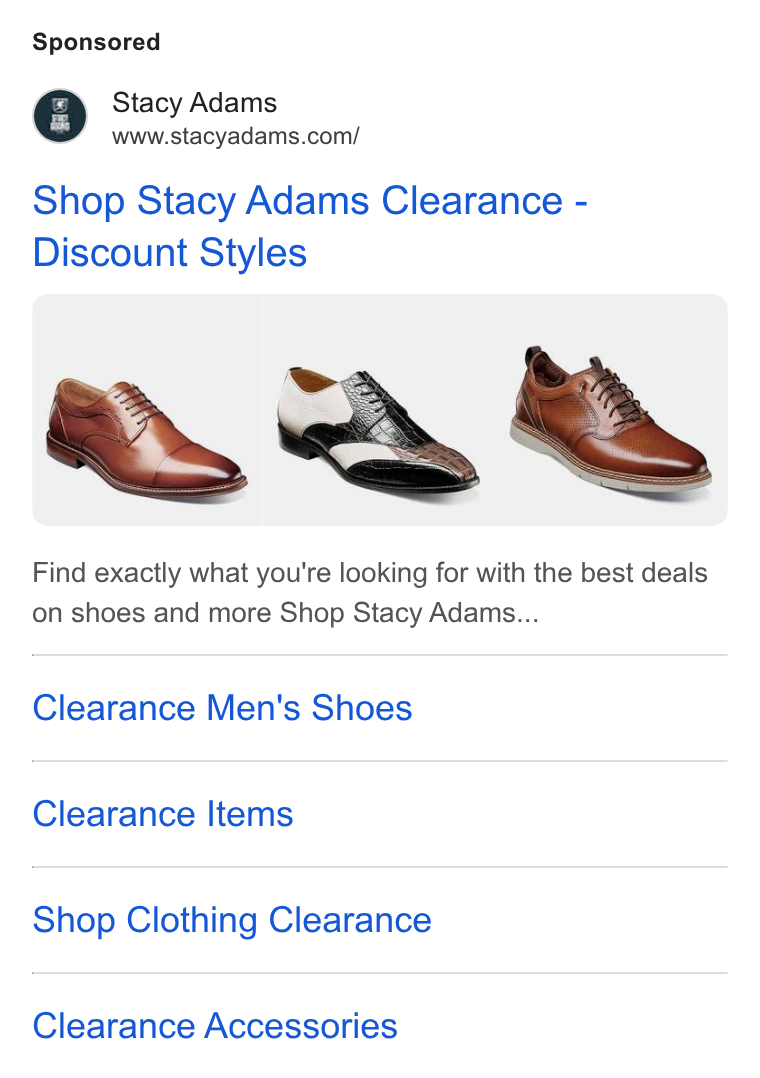The image size is (760, 1078).
Task: Go to Shop Clothing Clearance
Action: pyautogui.click(x=232, y=920)
